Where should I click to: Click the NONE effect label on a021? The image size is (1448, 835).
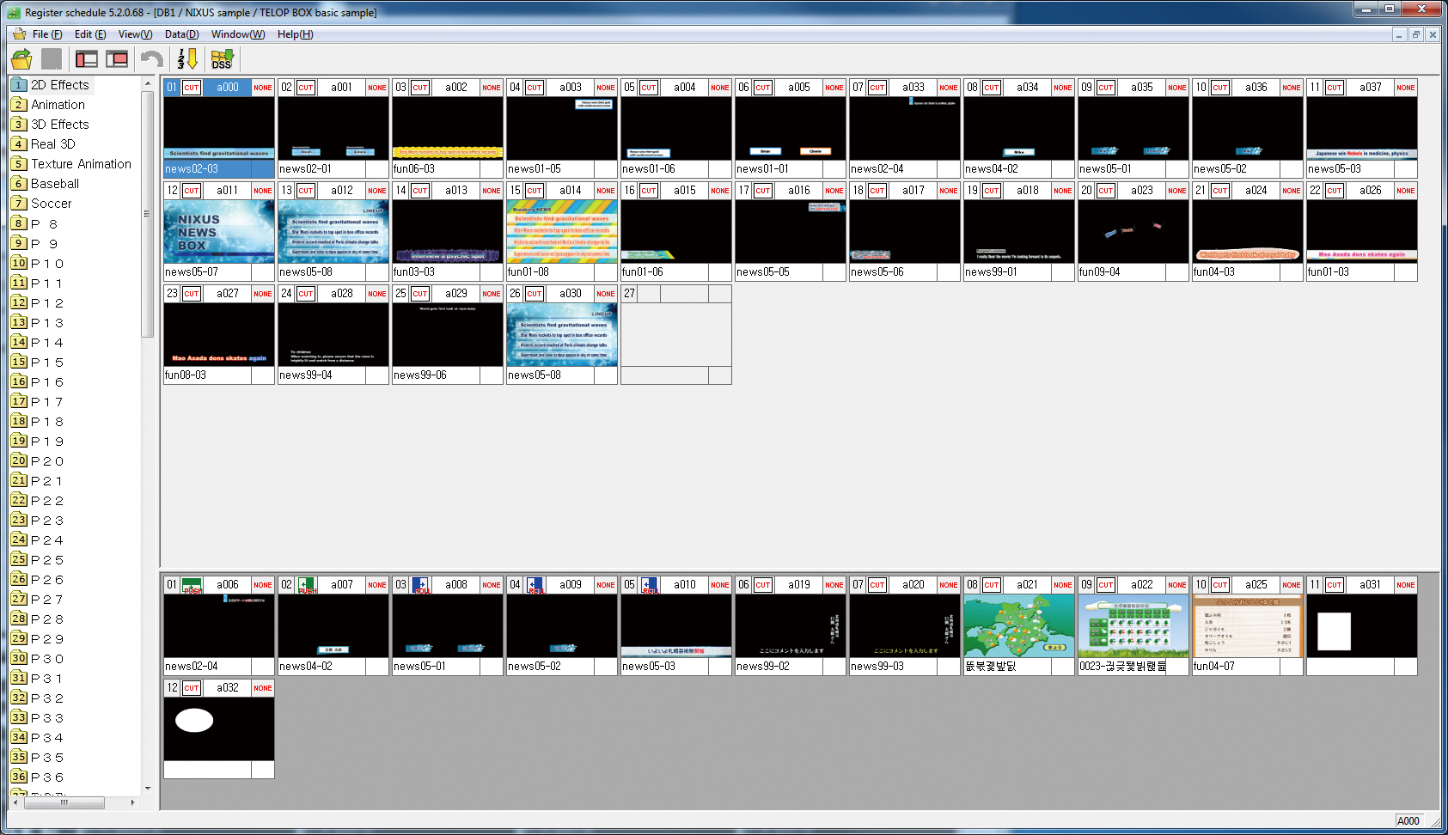pyautogui.click(x=1063, y=585)
